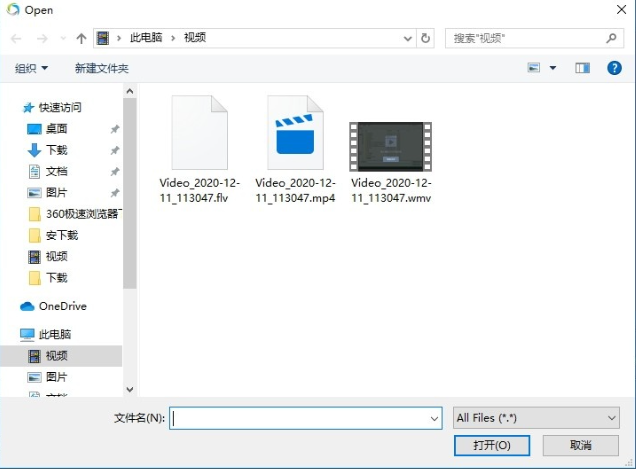Select 此电脑 in the navigation pane
The width and height of the screenshot is (636, 469).
coord(45,335)
